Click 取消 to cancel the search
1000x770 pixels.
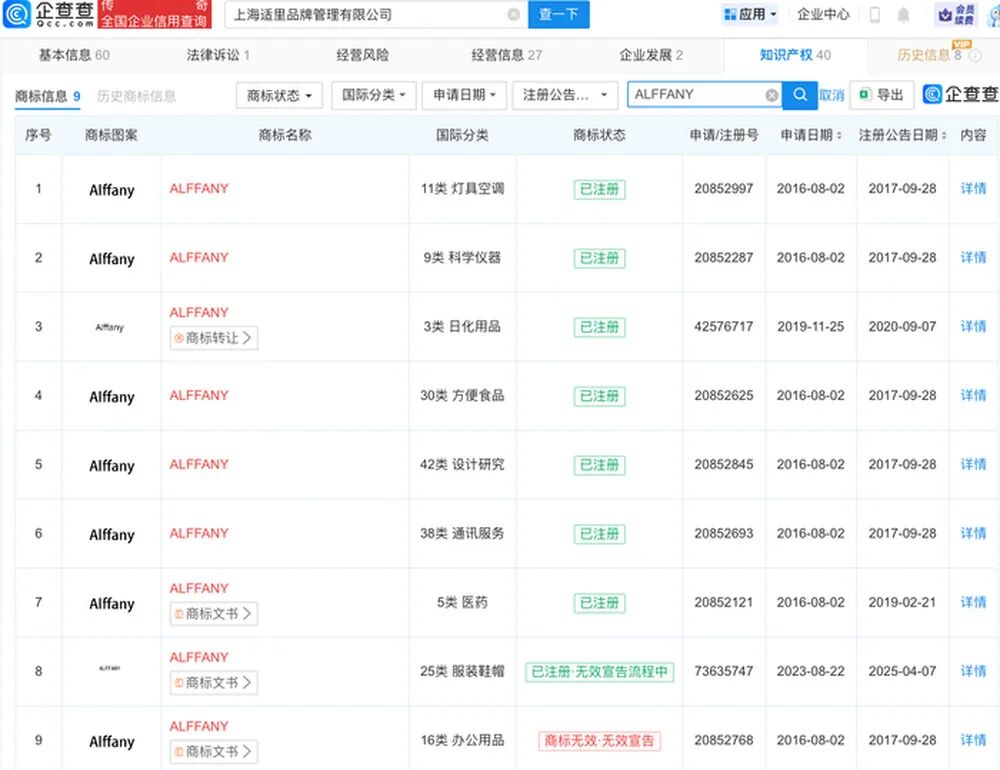(832, 95)
